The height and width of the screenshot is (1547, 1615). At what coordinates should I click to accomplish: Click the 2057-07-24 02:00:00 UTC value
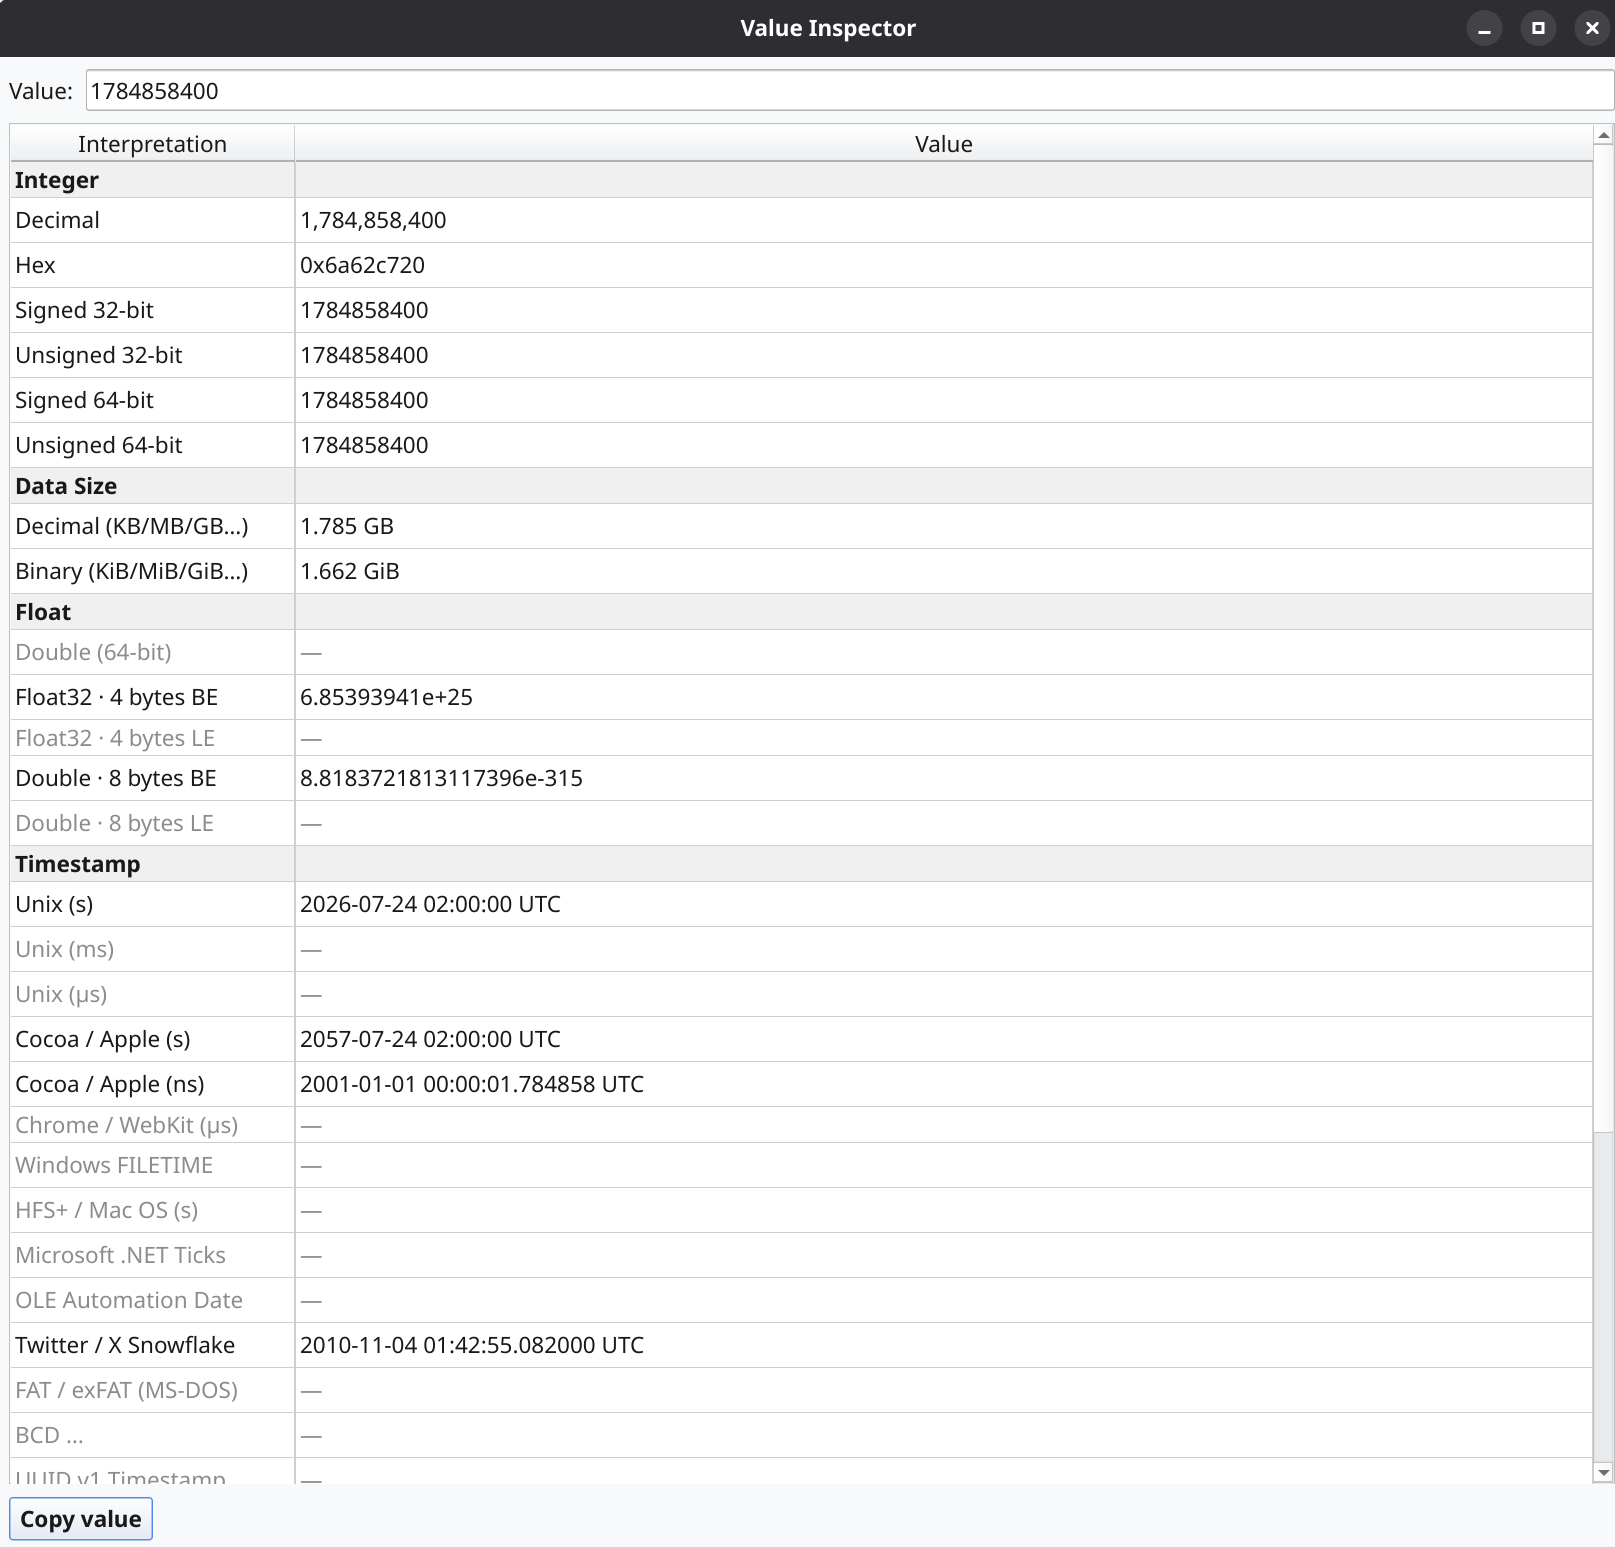click(430, 1039)
